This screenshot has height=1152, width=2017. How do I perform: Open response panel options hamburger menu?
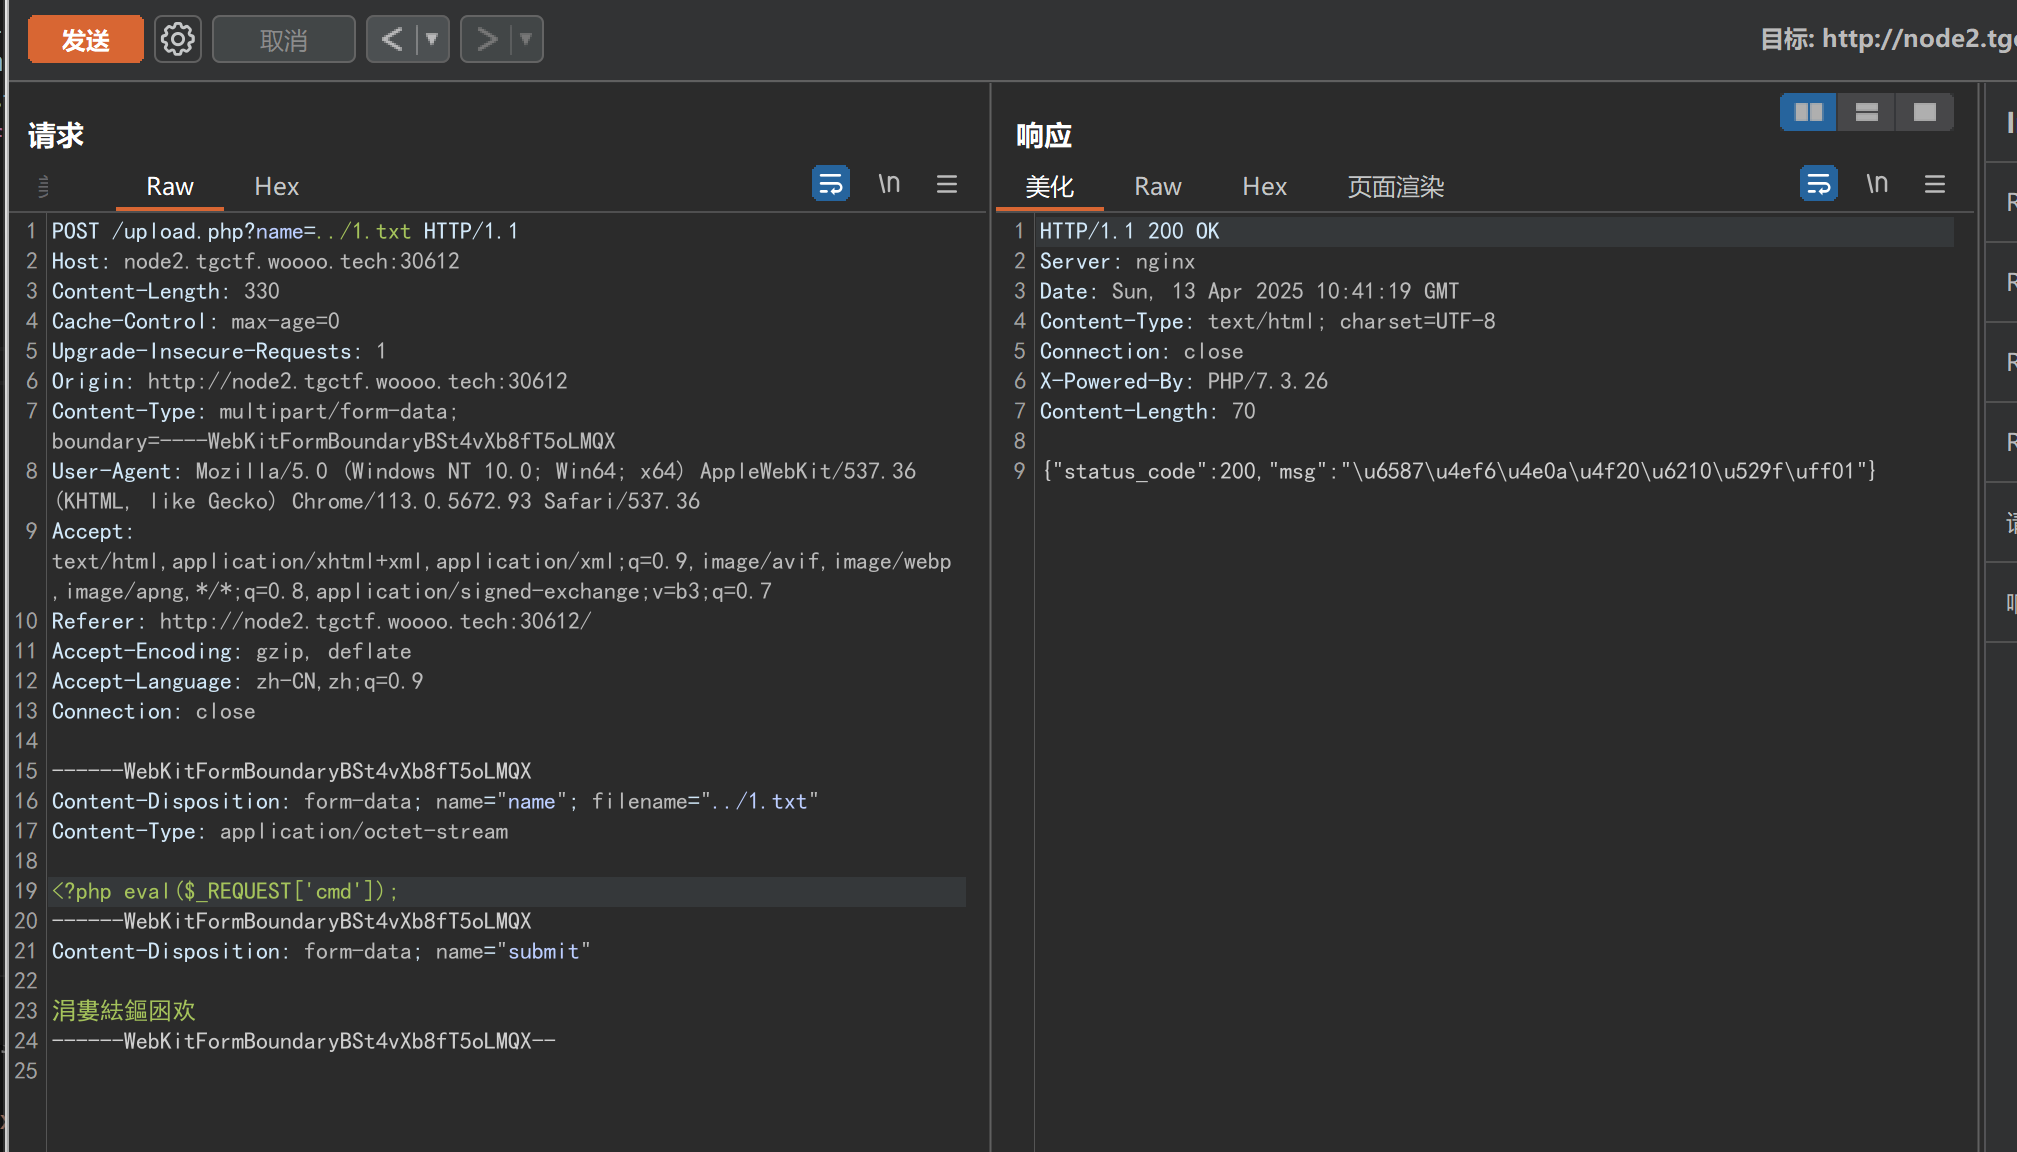1935,184
